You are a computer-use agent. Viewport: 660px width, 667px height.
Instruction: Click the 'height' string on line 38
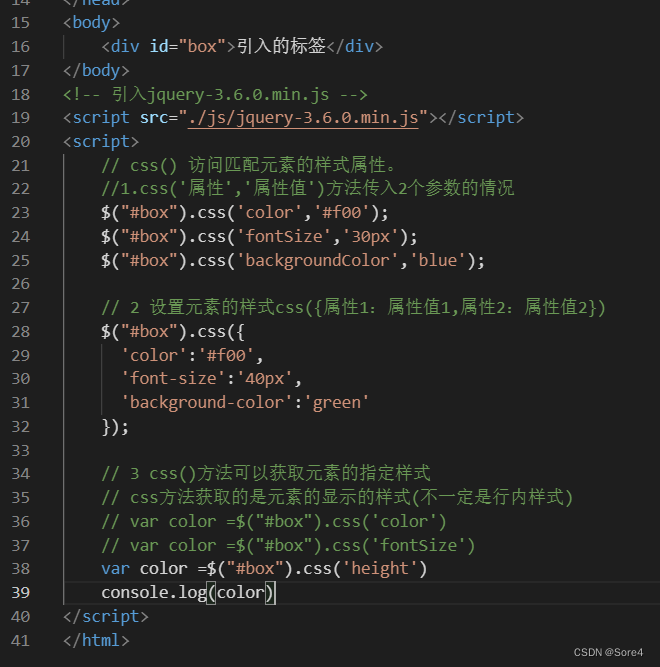pos(380,569)
